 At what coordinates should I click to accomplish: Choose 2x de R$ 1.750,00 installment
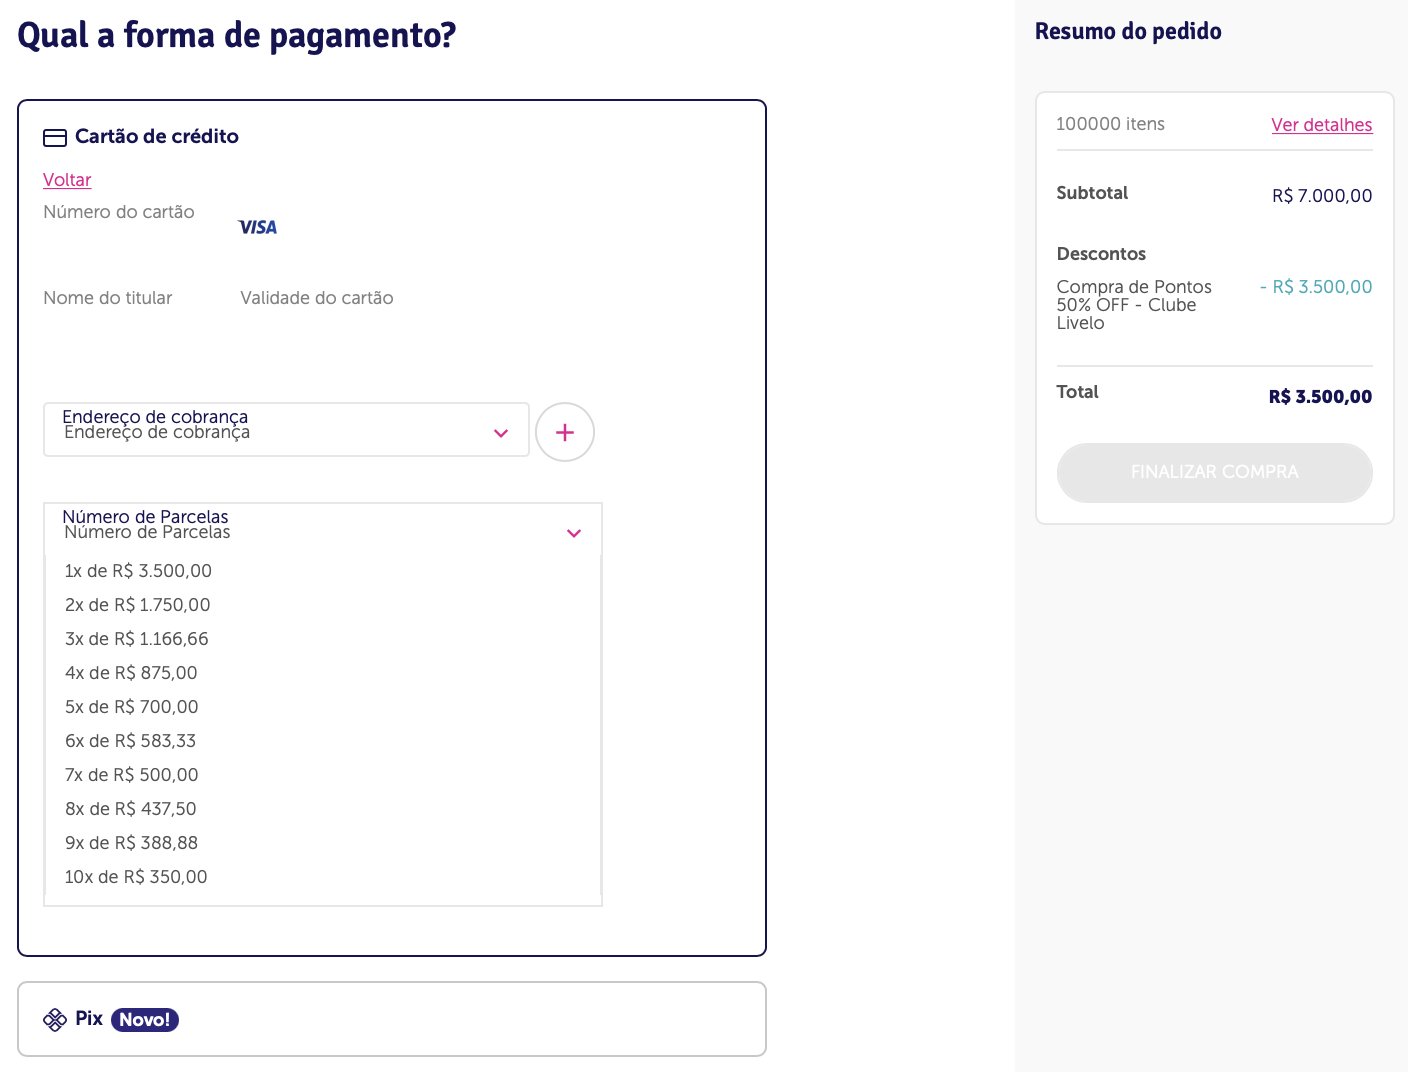[323, 605]
